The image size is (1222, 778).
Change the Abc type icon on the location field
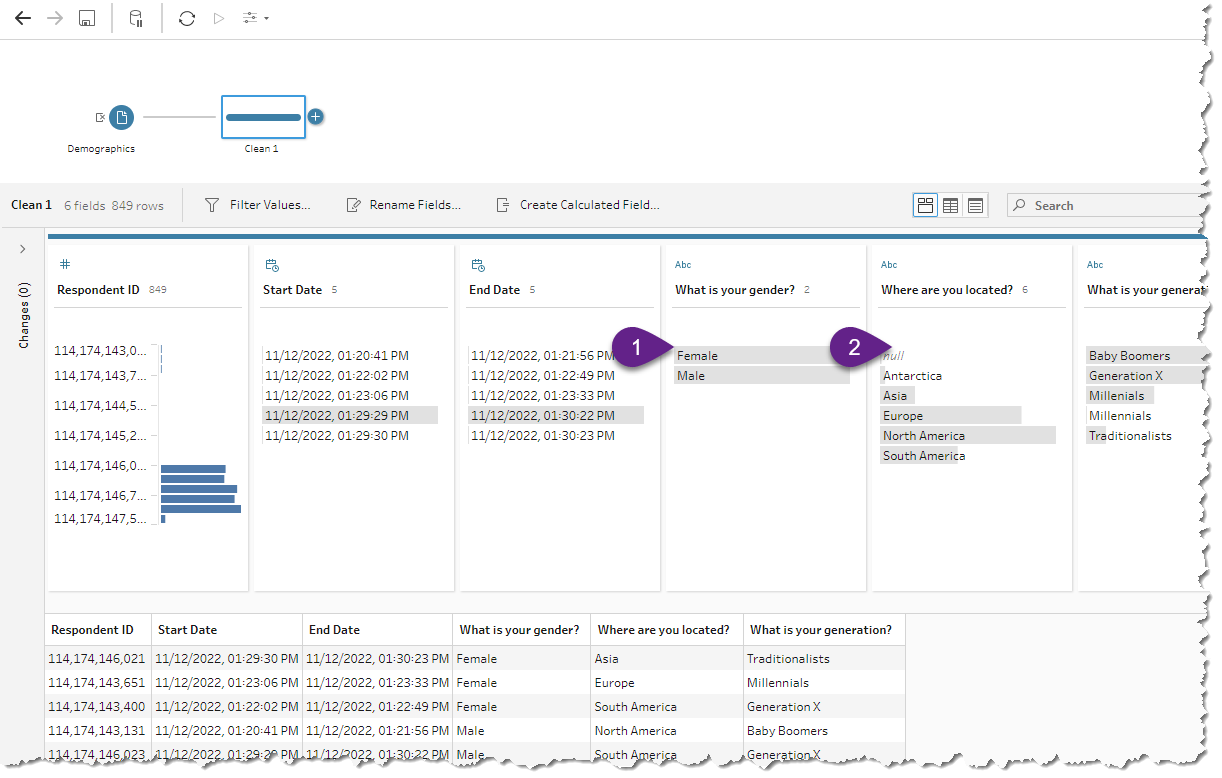pos(889,265)
